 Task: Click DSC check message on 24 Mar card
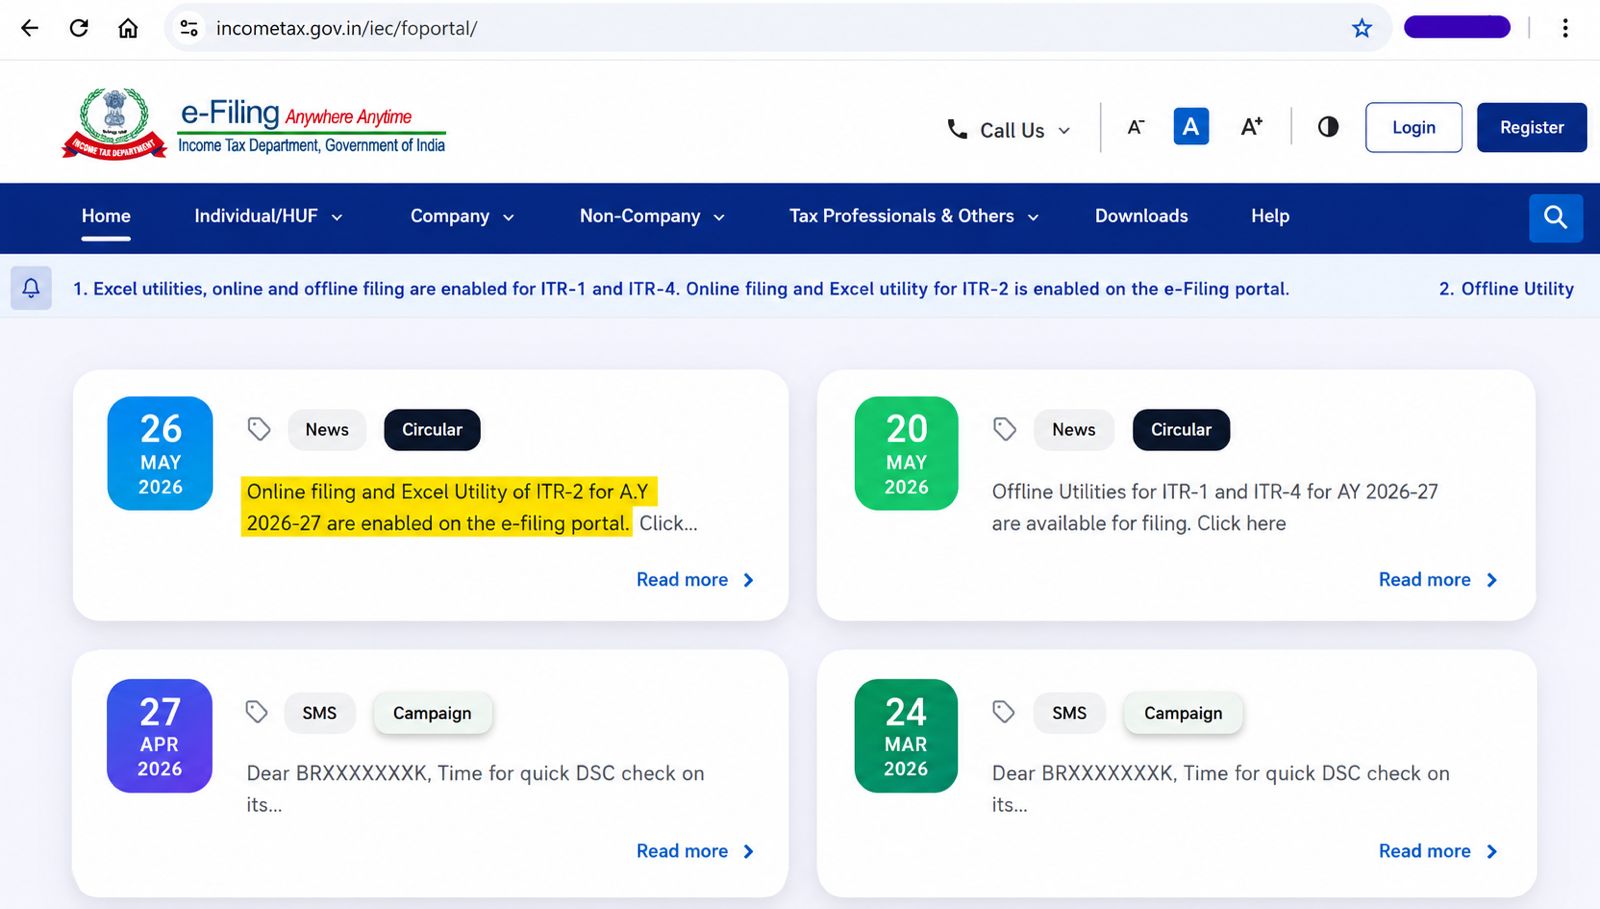tap(1220, 788)
